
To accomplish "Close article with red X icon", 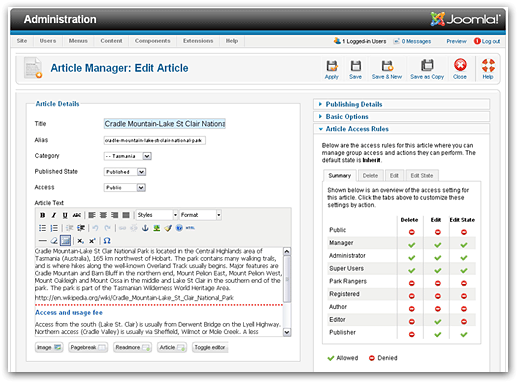I will click(x=460, y=69).
